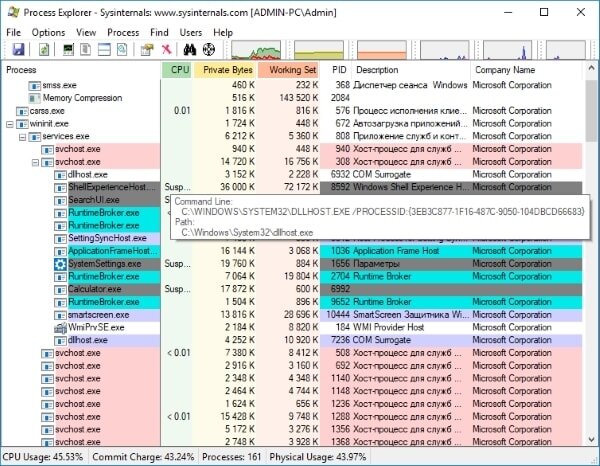Click the '143 520 K' working set value
Image resolution: width=600 pixels, height=466 pixels.
tap(299, 98)
